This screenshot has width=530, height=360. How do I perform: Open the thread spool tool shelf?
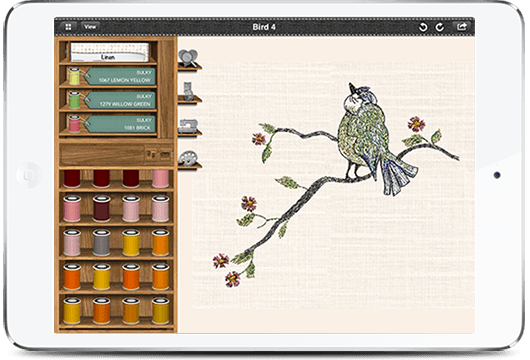click(x=188, y=91)
